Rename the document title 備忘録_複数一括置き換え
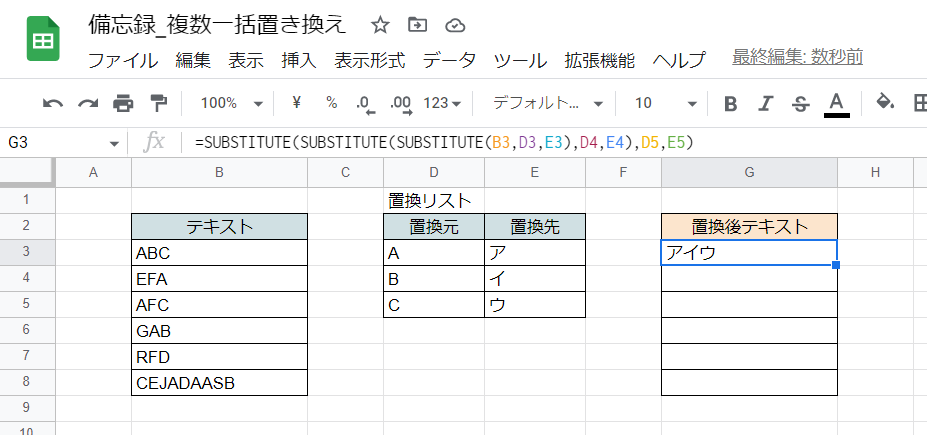 click(217, 25)
